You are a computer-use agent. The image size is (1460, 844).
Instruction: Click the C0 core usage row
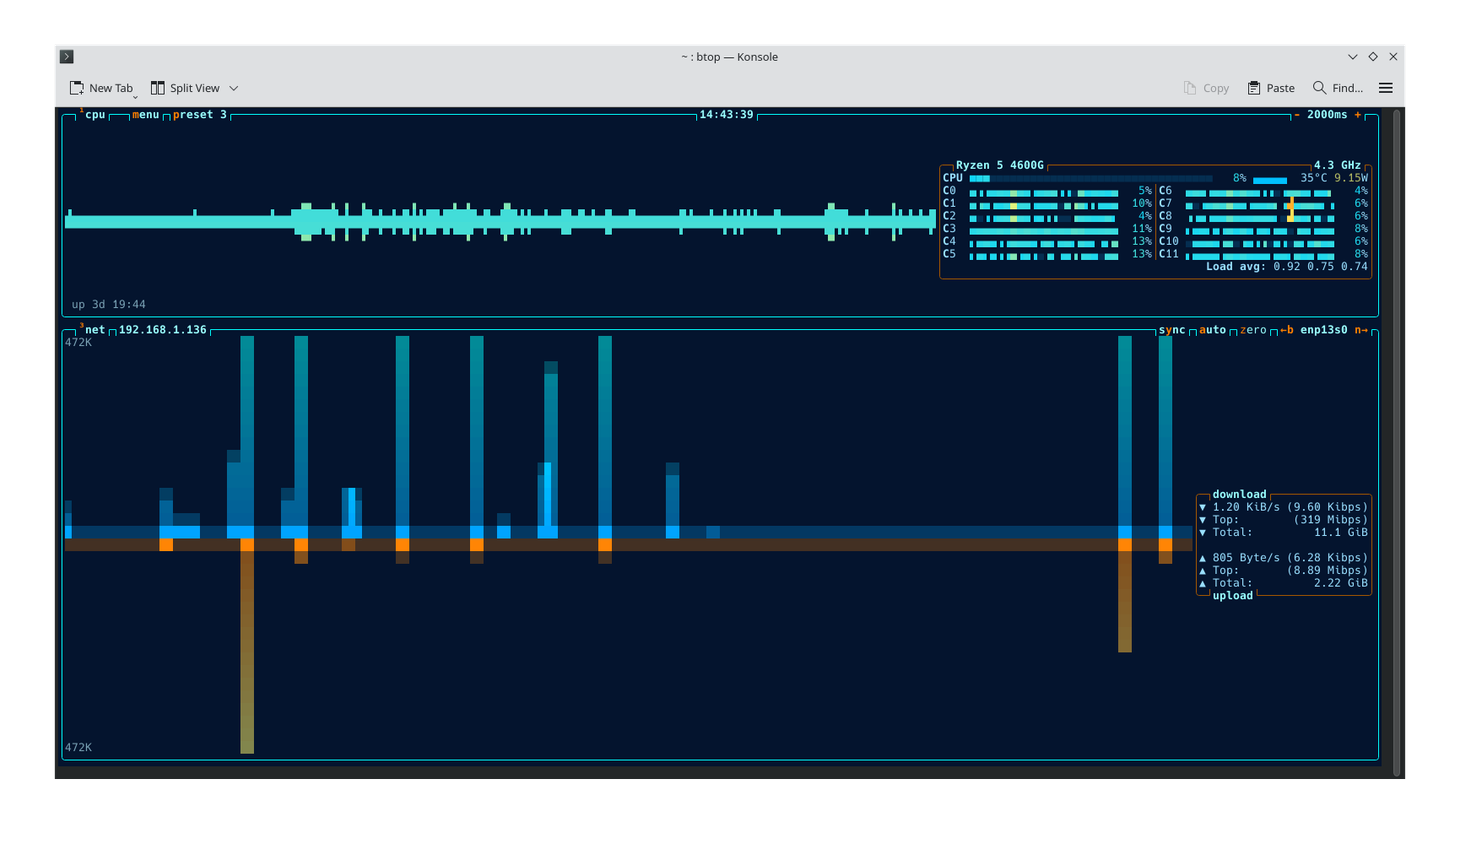point(1047,191)
